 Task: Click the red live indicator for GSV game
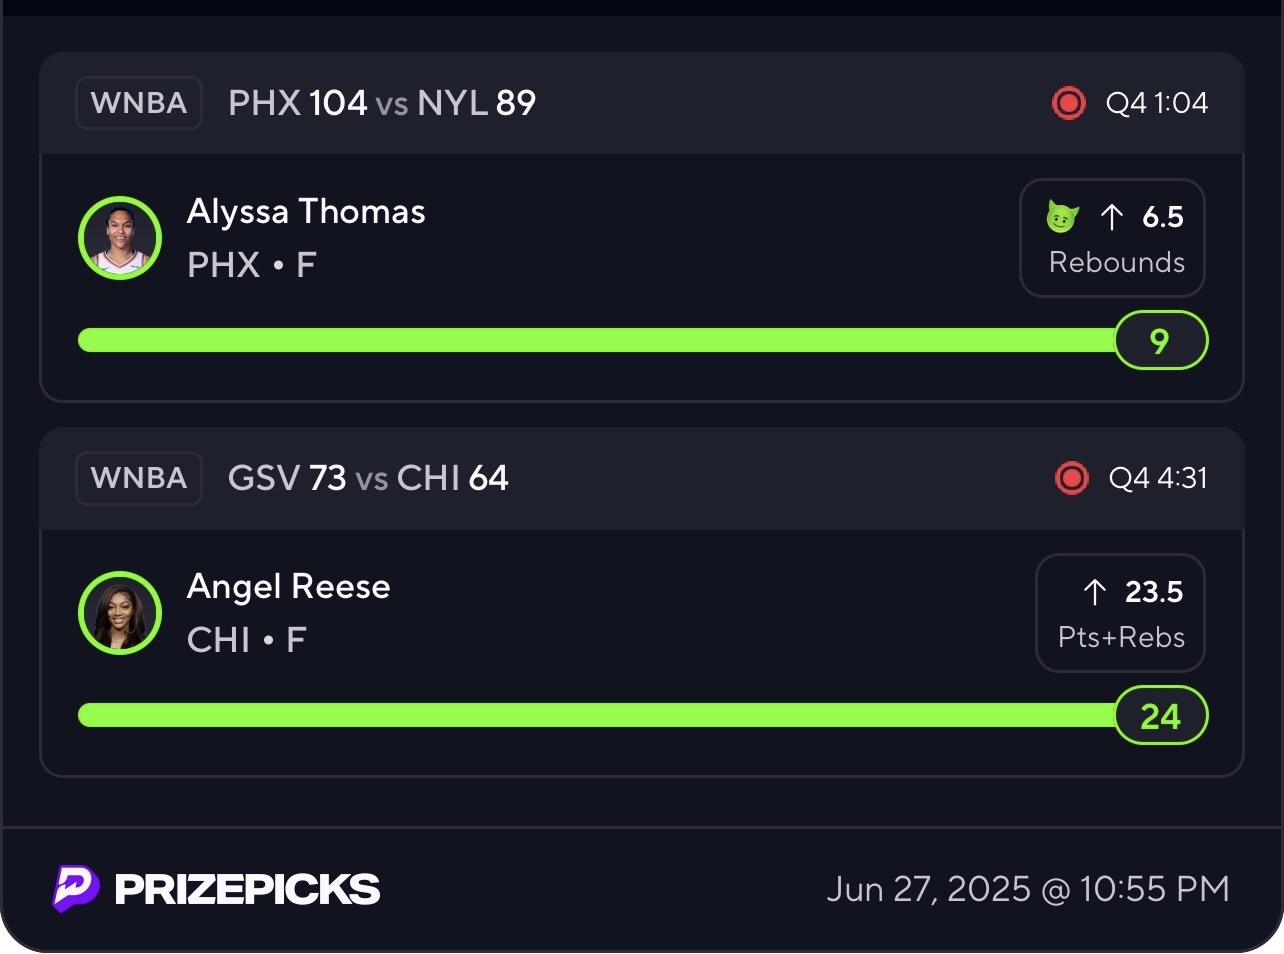pyautogui.click(x=1071, y=478)
